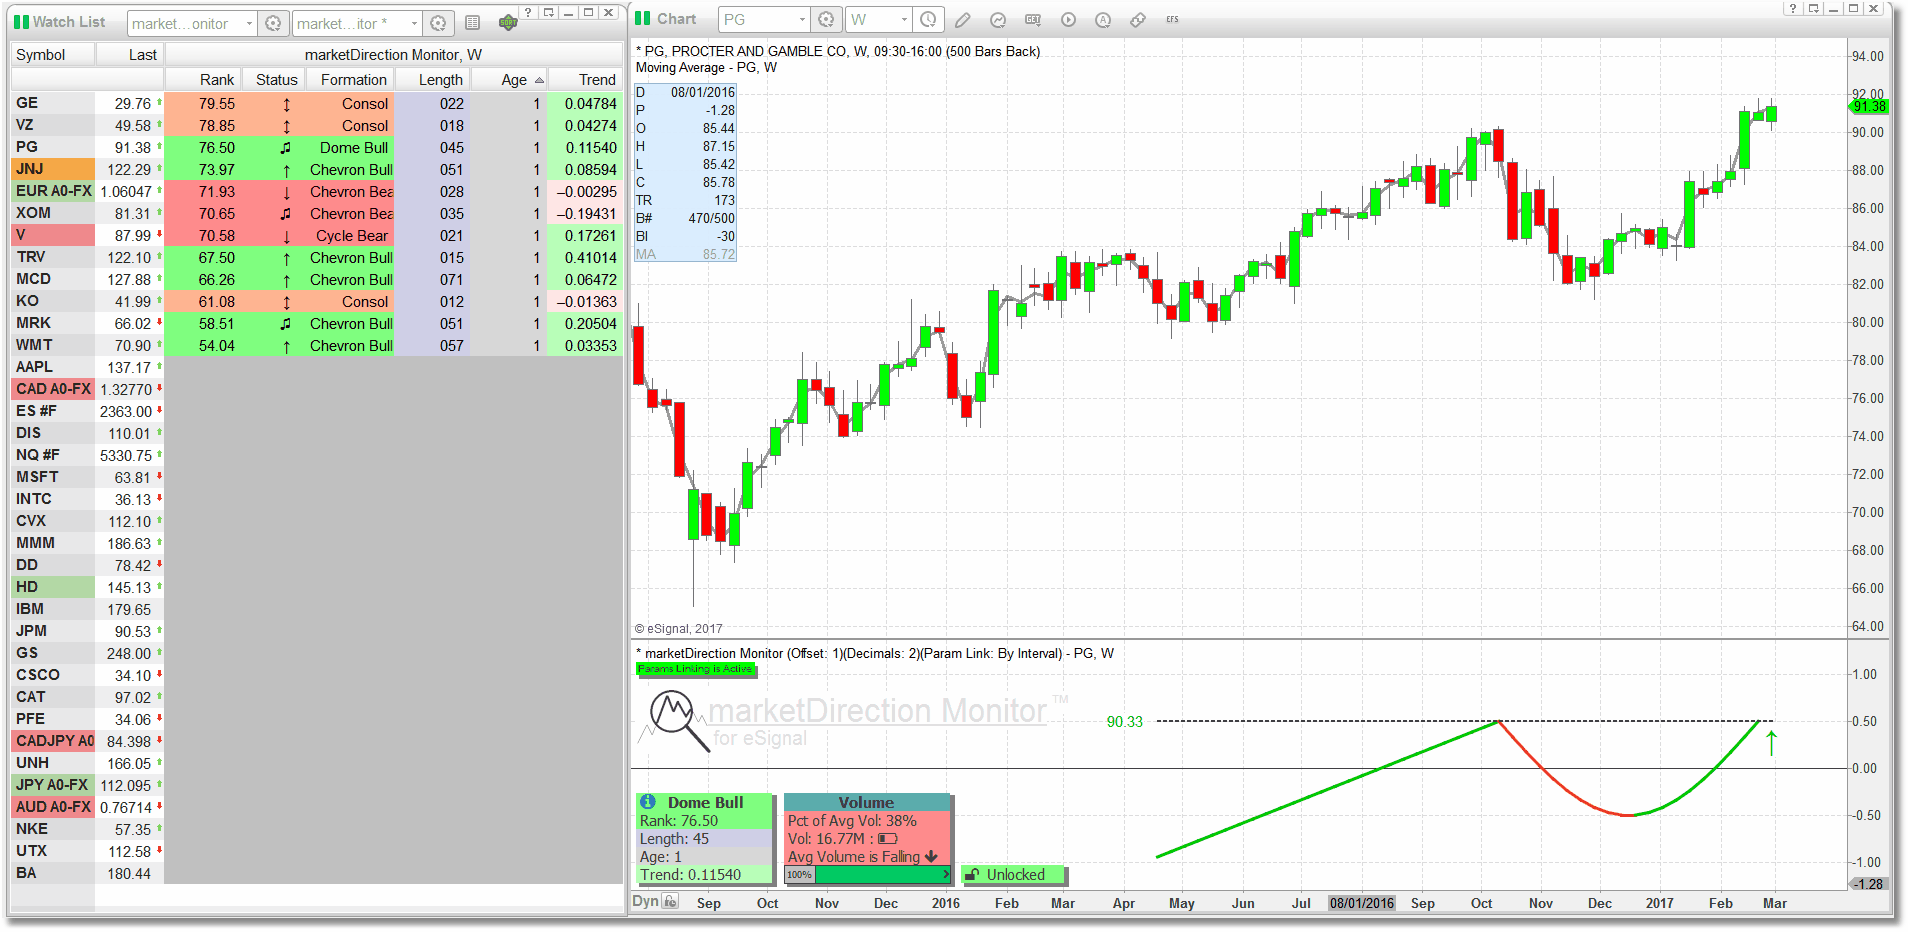This screenshot has width=1908, height=932.
Task: Click the interval clock icon
Action: pyautogui.click(x=928, y=20)
